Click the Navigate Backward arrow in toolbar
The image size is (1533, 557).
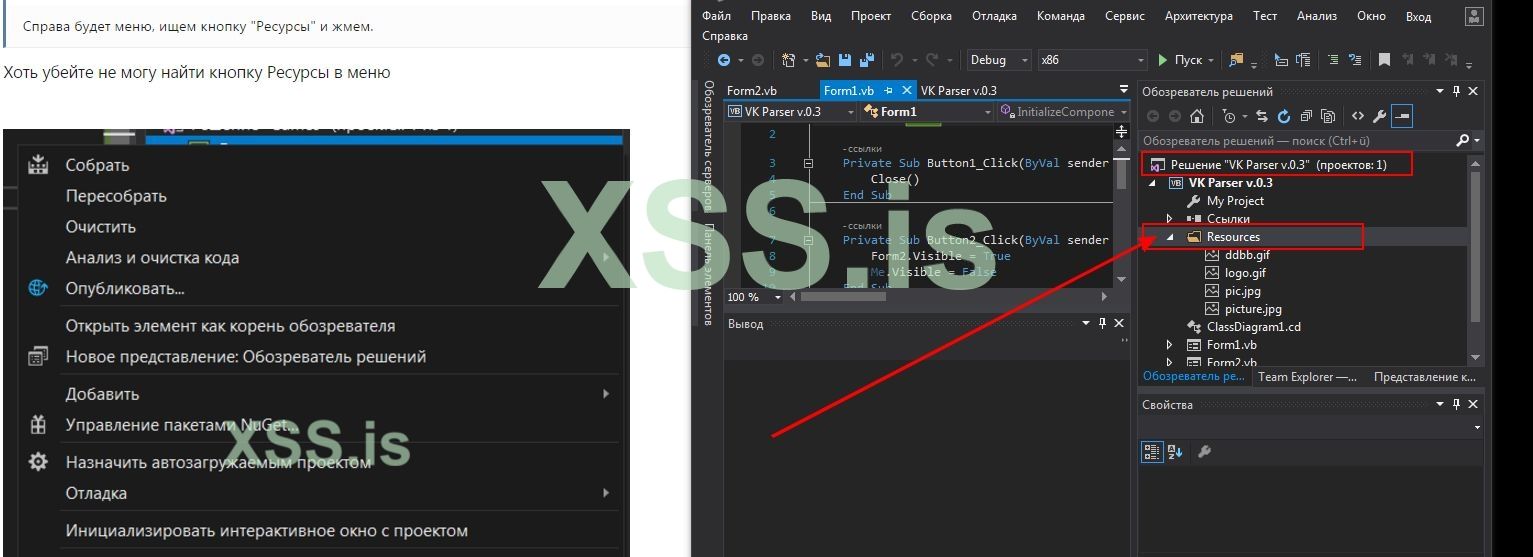pos(724,60)
